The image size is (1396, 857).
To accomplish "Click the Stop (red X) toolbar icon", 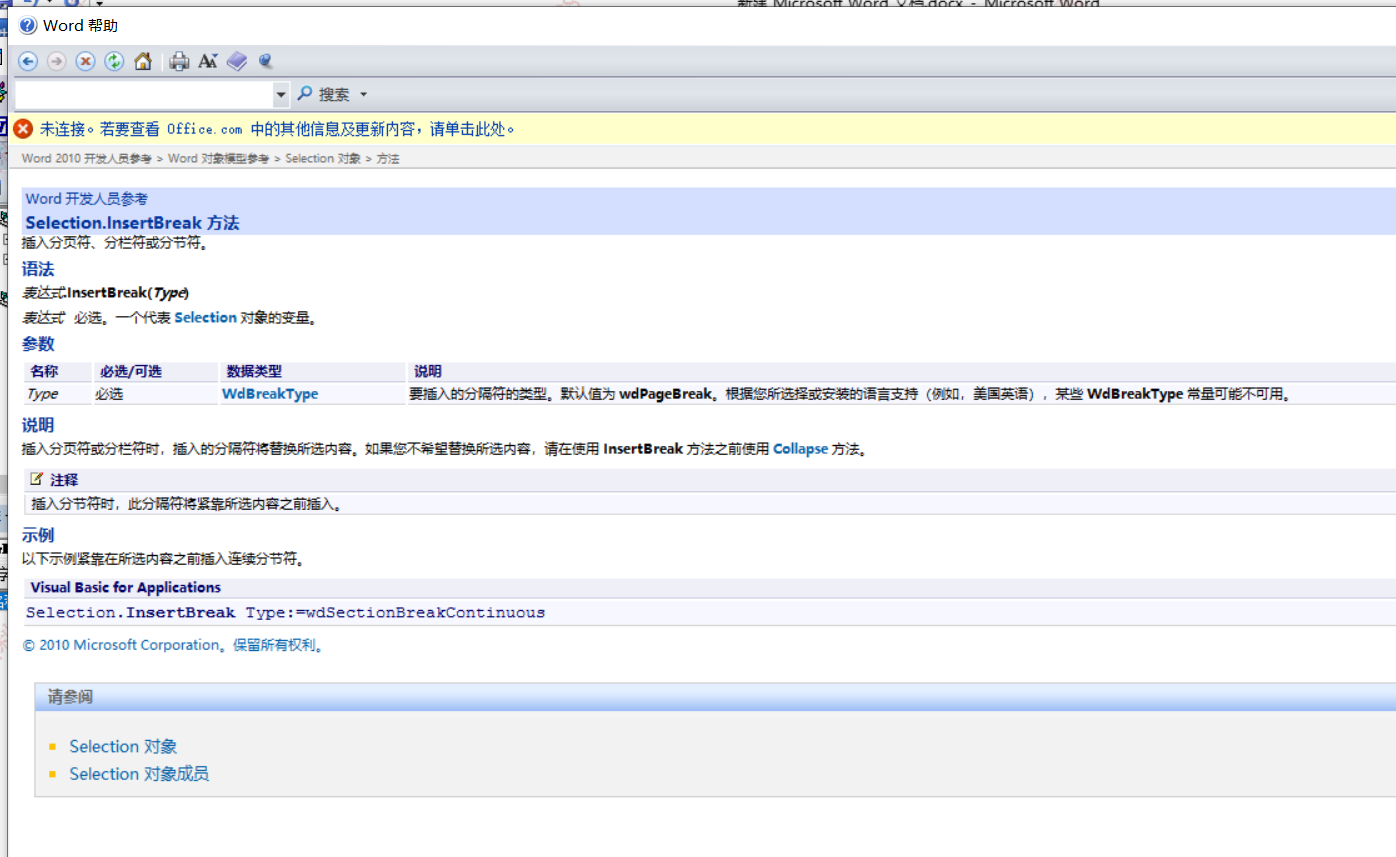I will coord(85,61).
